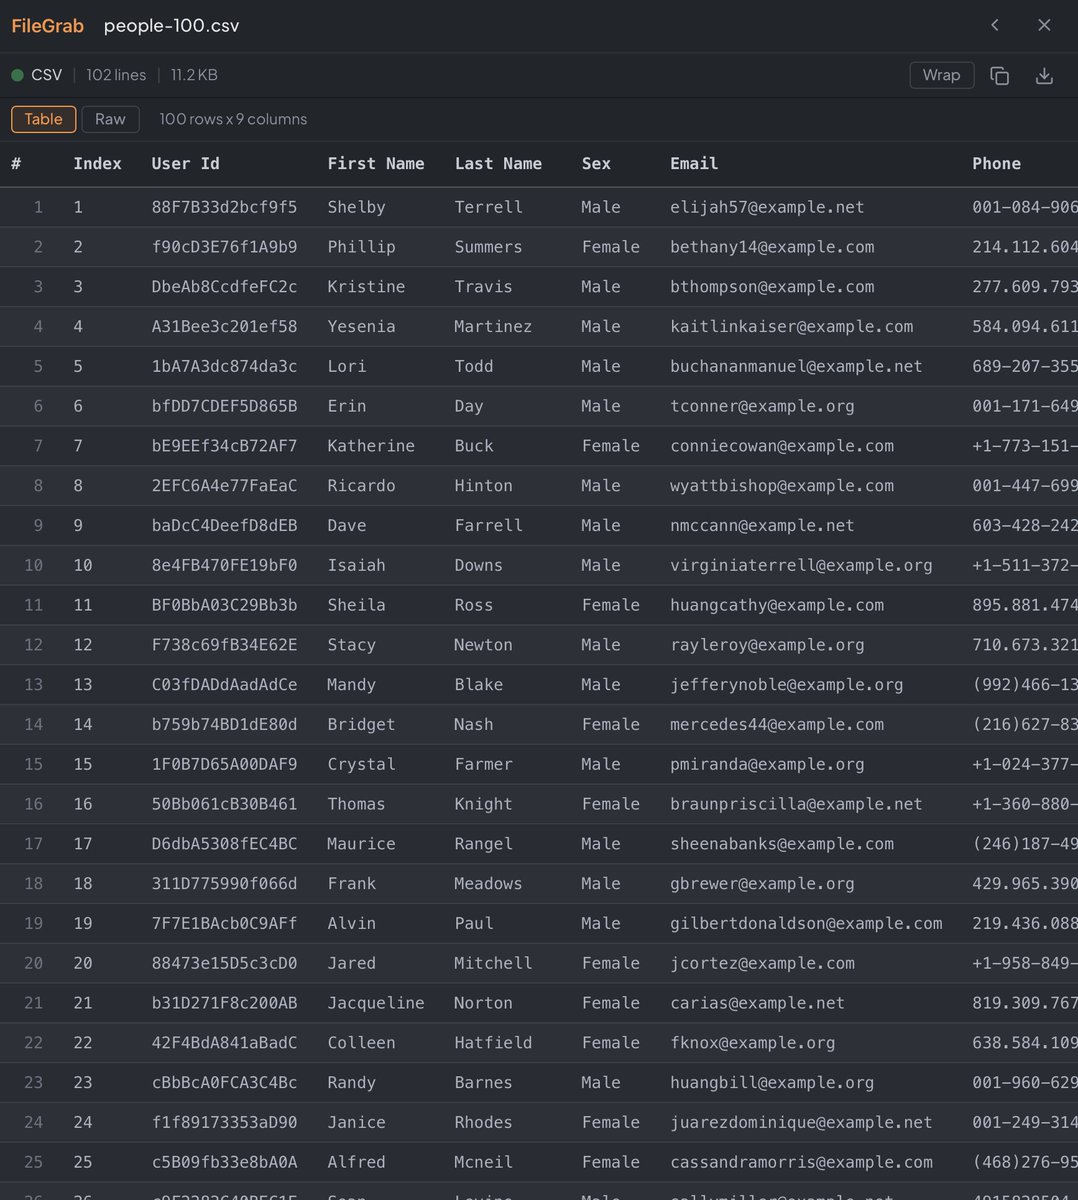
Task: Click email gilbertdonaldson@example.com
Action: pos(806,924)
